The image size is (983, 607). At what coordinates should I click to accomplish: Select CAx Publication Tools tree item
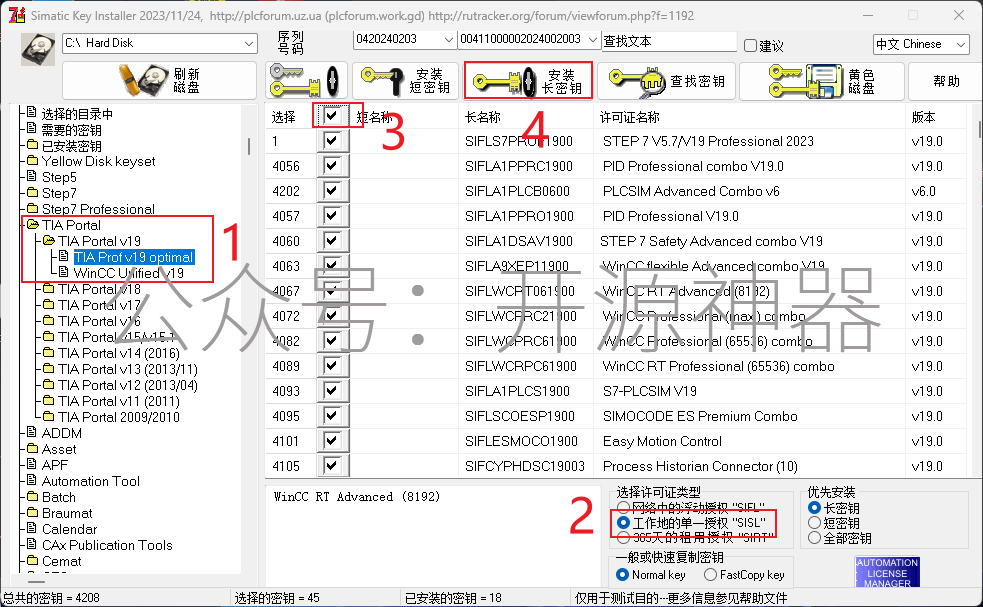[x=107, y=545]
